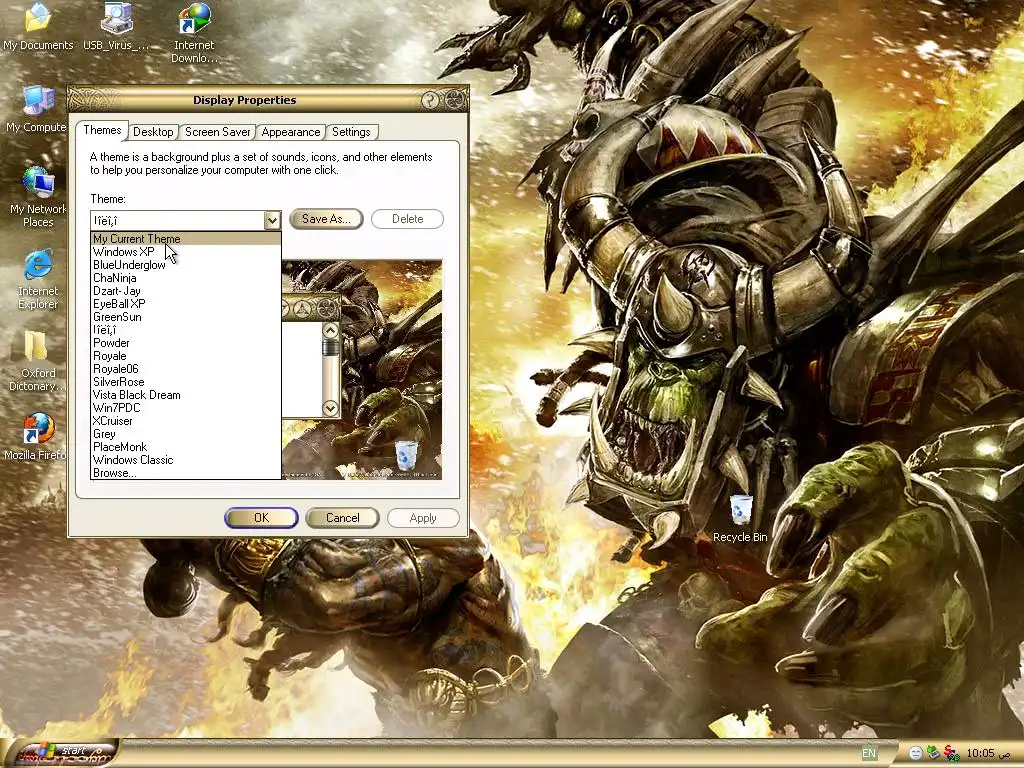Choose the Dzart- Jay theme

[x=185, y=291]
